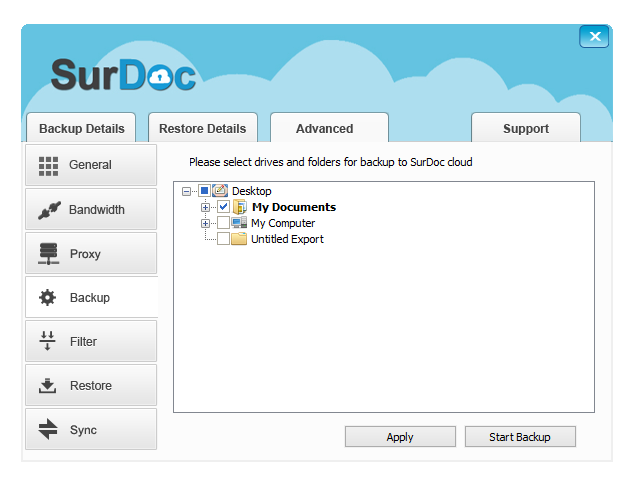Open the Advanced tab
The width and height of the screenshot is (625, 480).
click(329, 128)
